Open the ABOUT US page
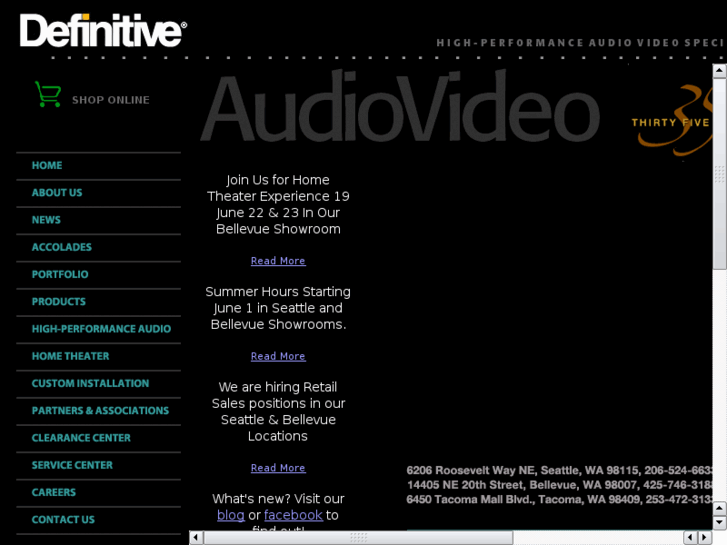The width and height of the screenshot is (727, 545). tap(57, 193)
